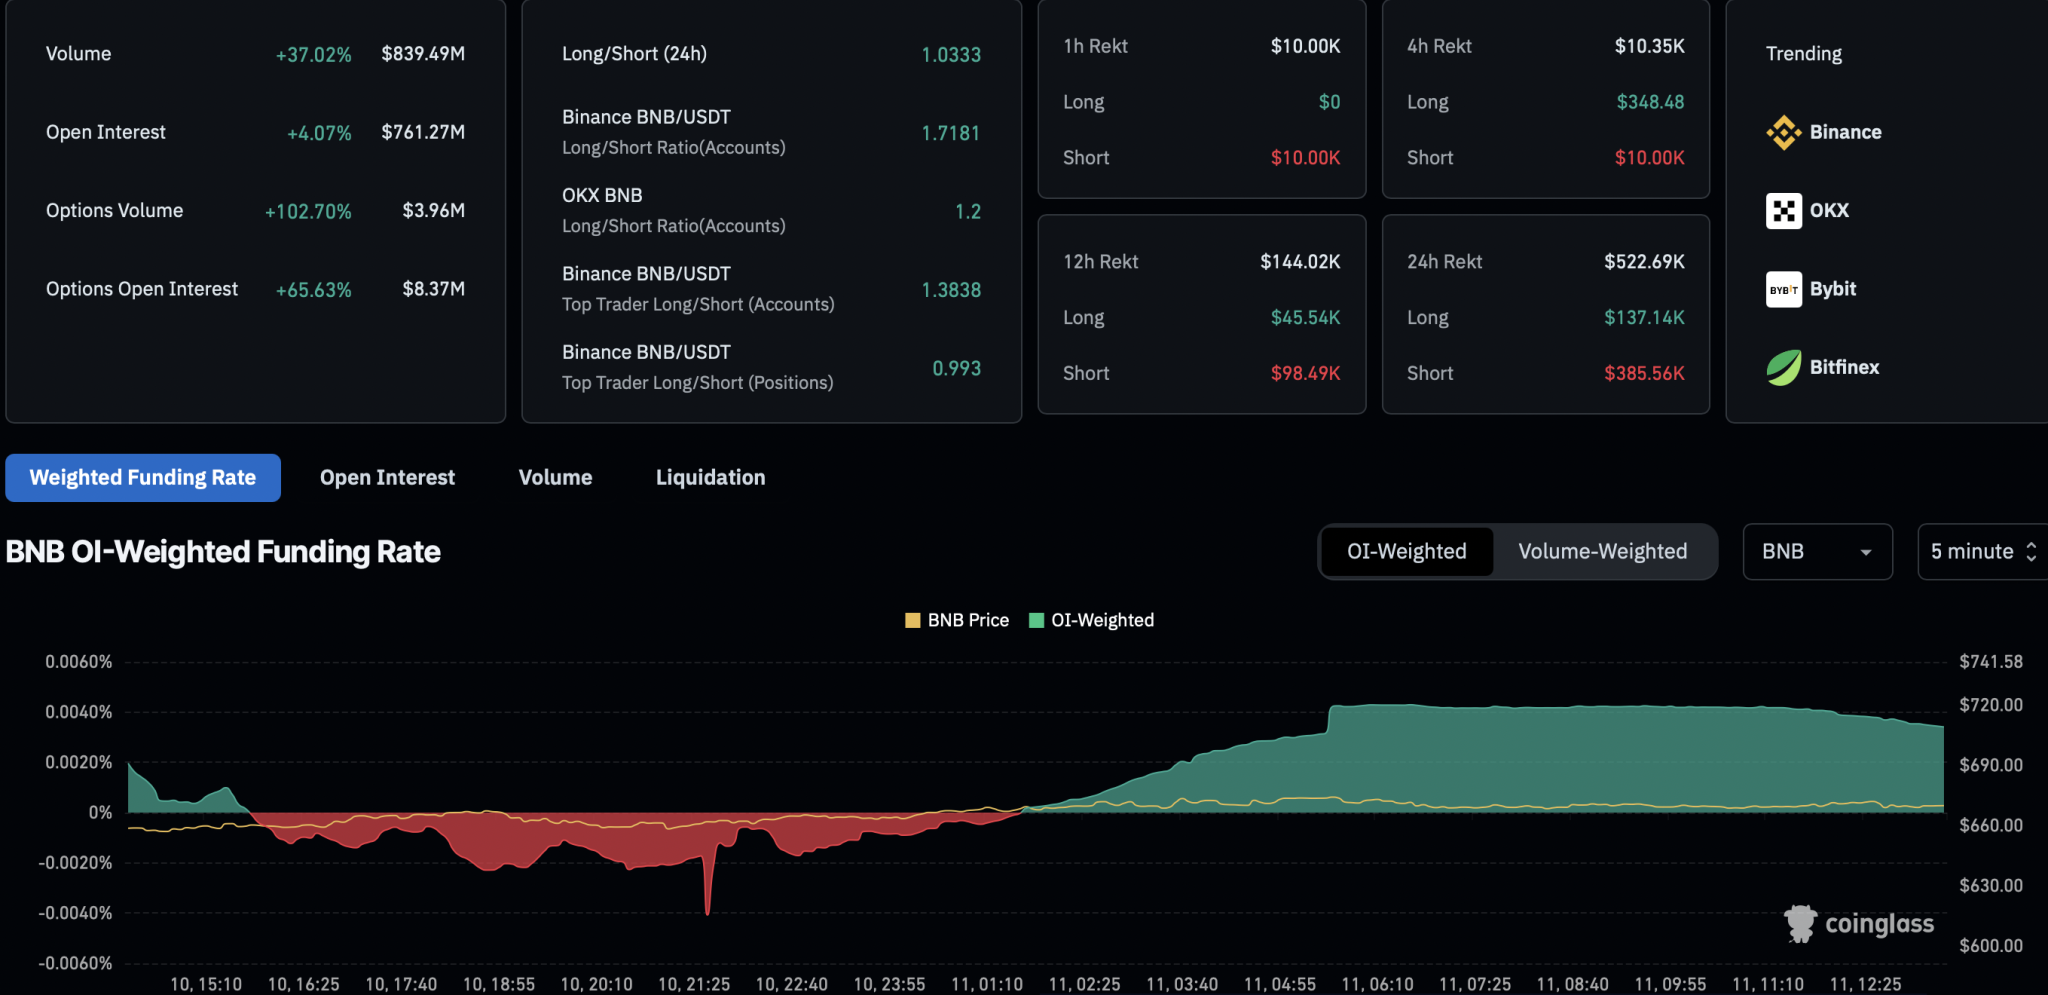Click the Binance exchange icon in Trending
Image resolution: width=2048 pixels, height=995 pixels.
[1784, 131]
